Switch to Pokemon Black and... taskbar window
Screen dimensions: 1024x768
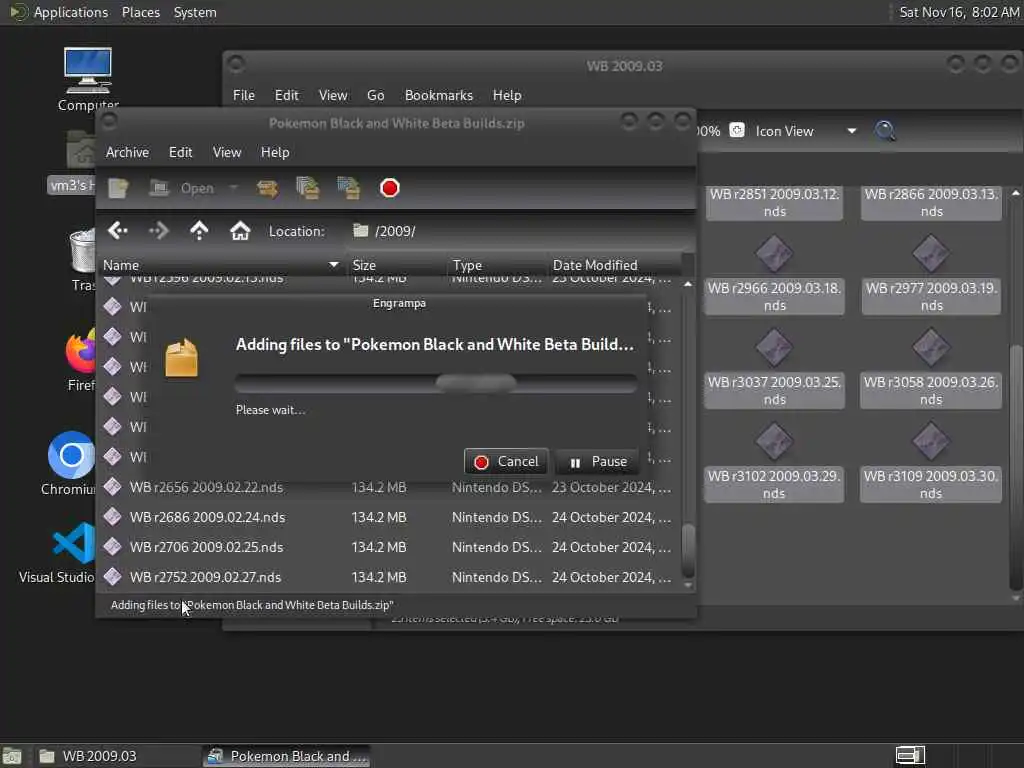click(287, 756)
